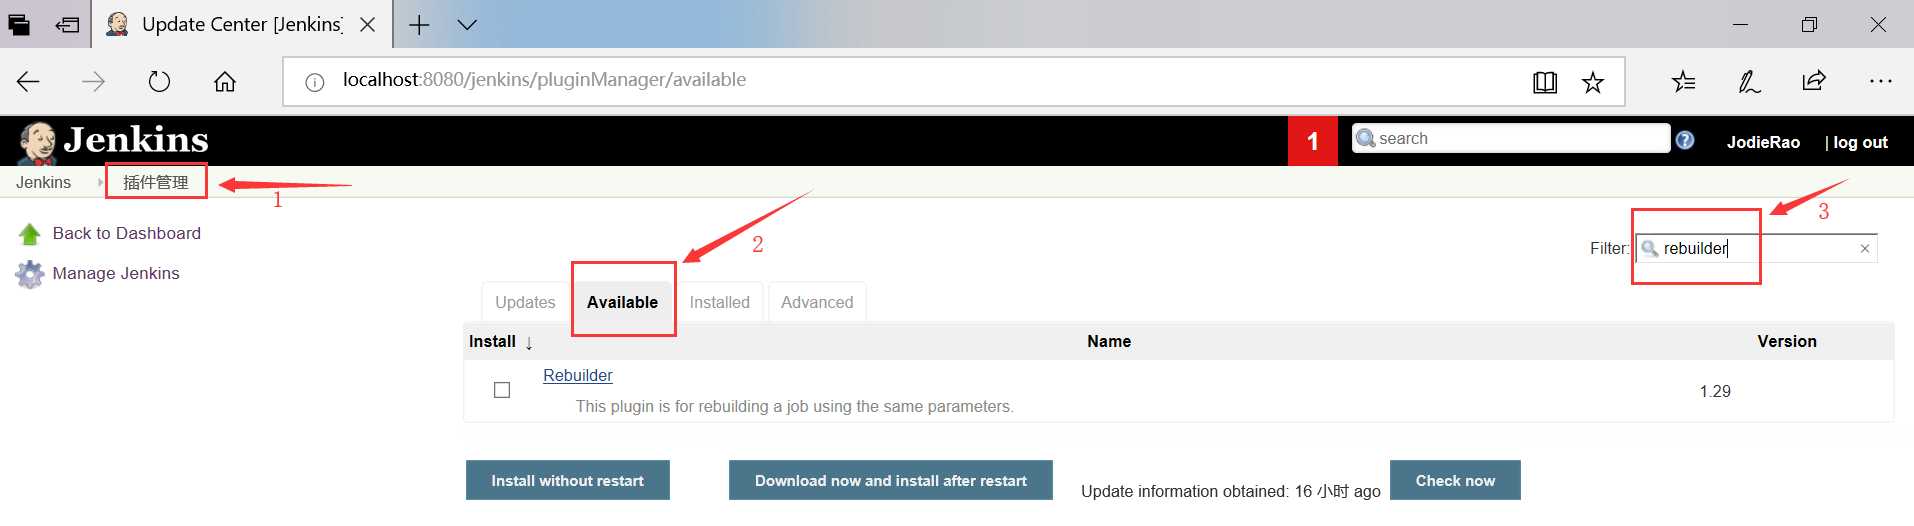This screenshot has width=1914, height=526.
Task: Open browser Settings and more ellipsis
Action: [1880, 81]
